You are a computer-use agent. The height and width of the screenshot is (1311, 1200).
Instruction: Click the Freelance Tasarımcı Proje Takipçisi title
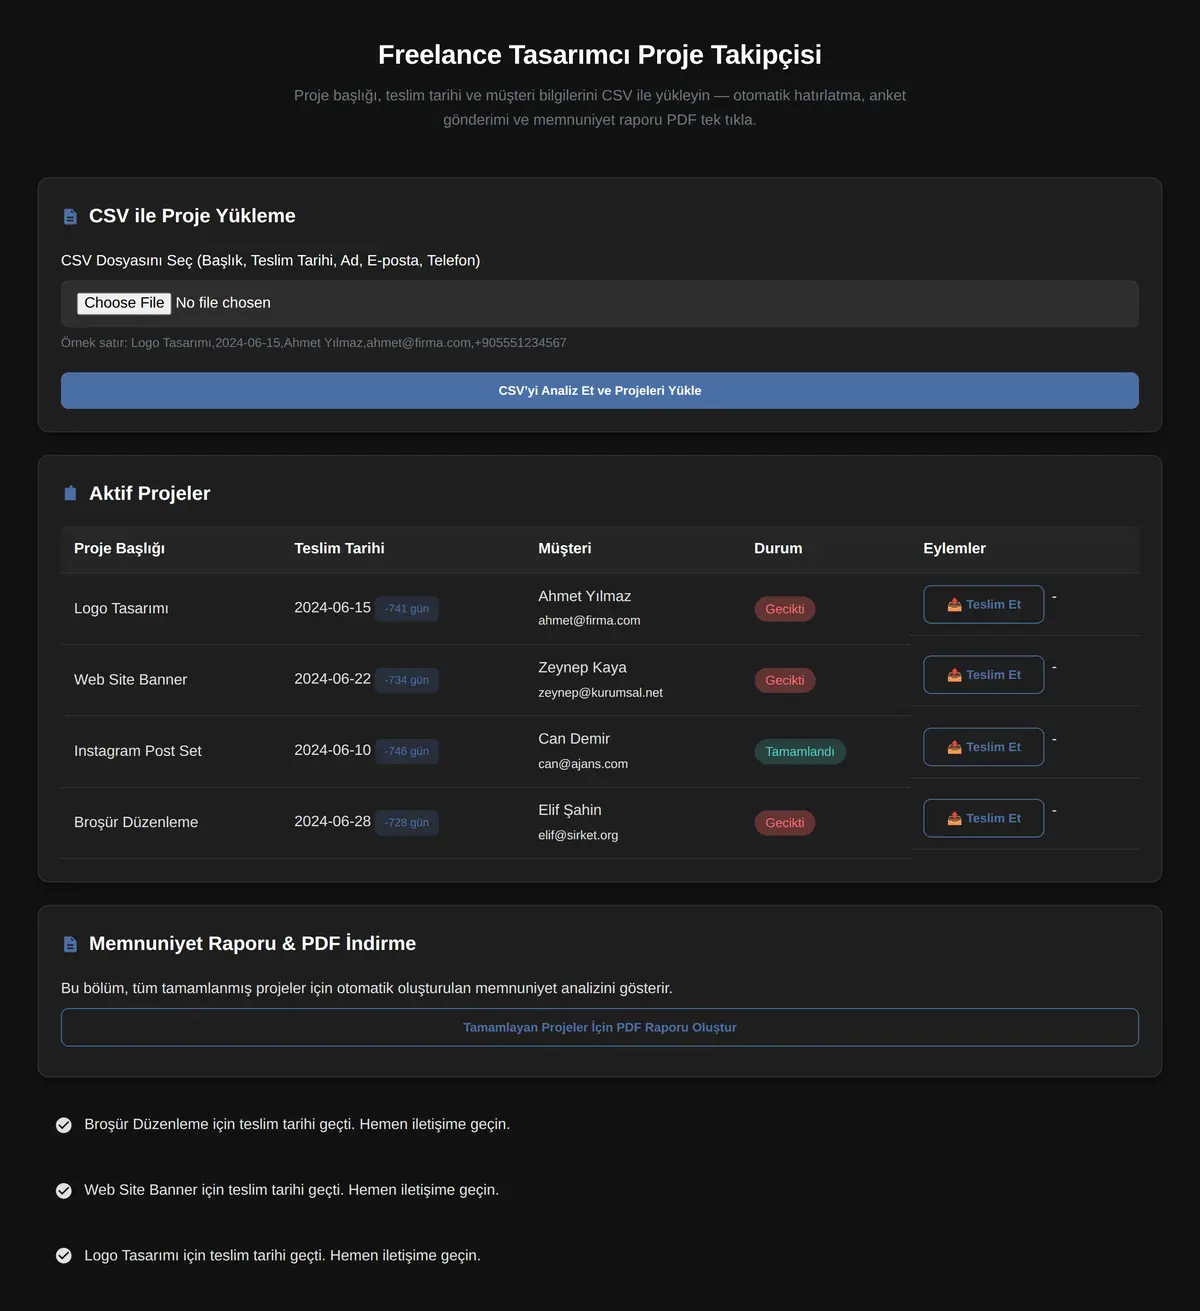point(600,55)
